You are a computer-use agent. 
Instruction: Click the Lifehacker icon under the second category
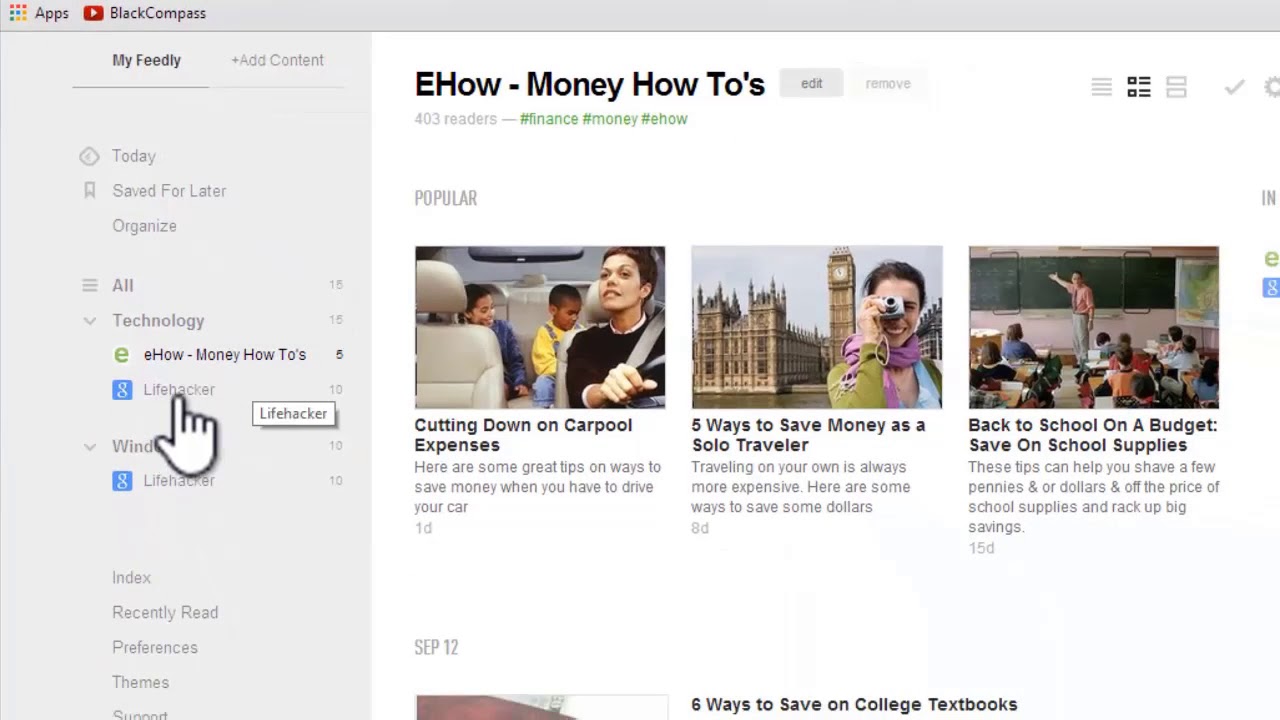click(122, 481)
